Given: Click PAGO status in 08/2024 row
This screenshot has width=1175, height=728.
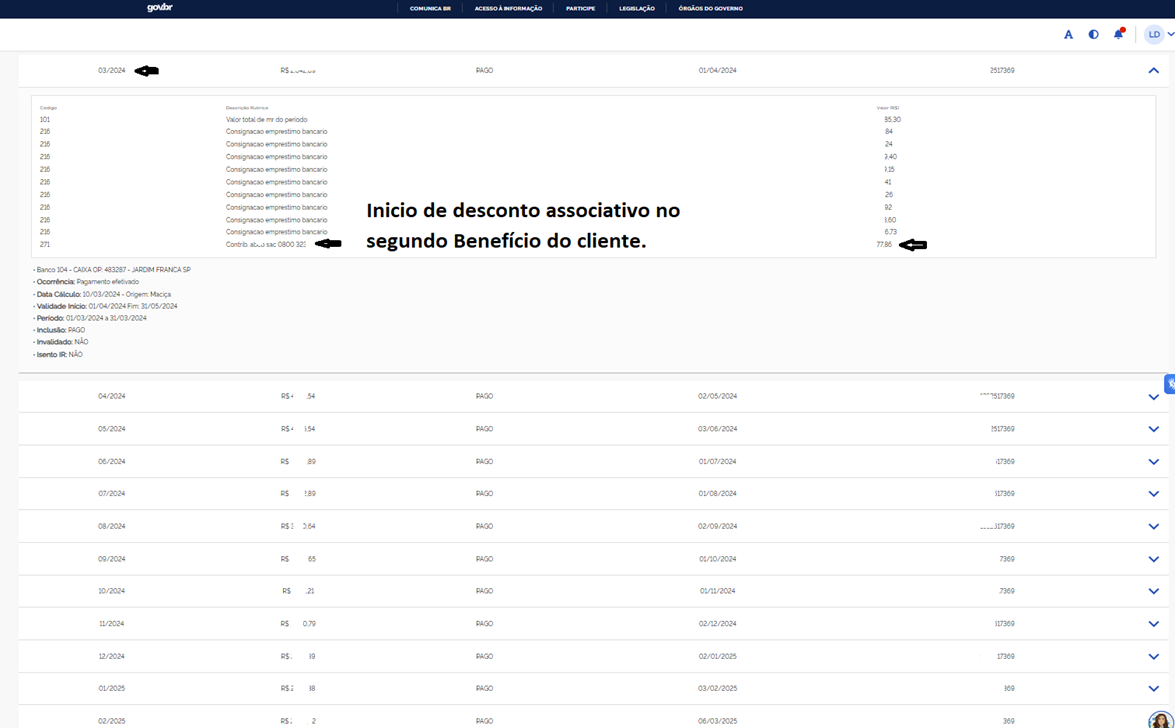Looking at the screenshot, I should click(484, 526).
